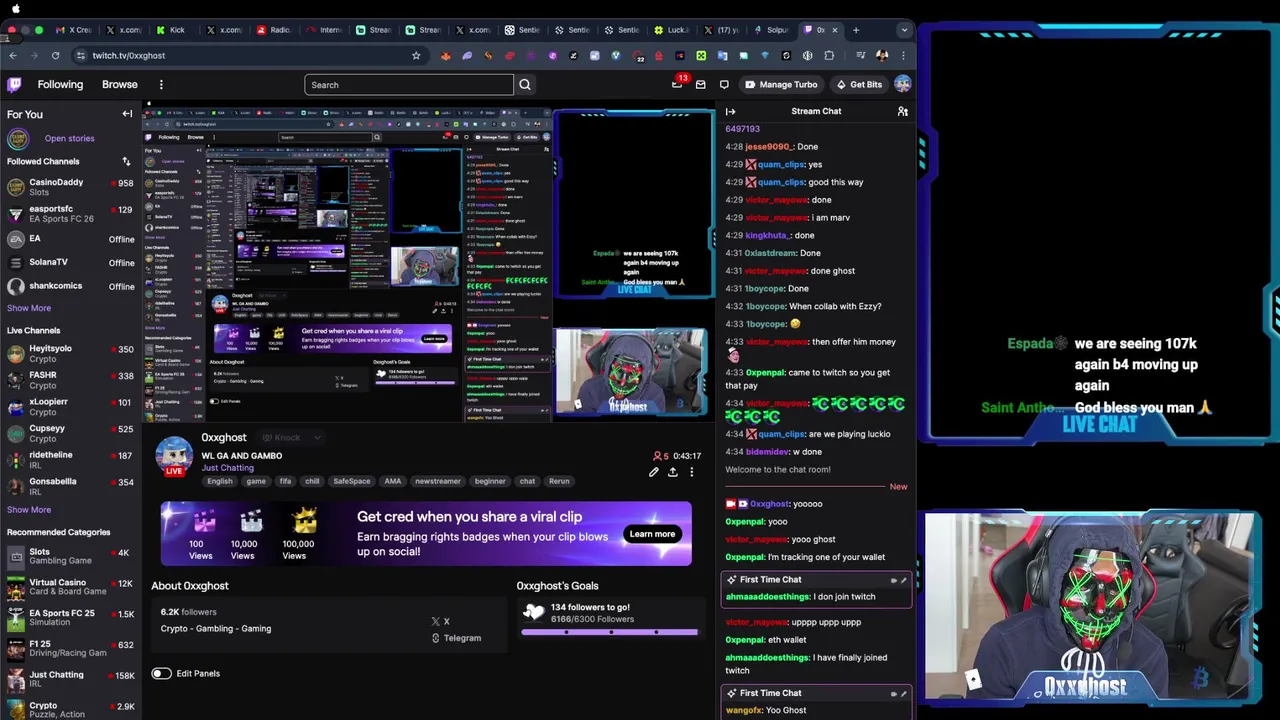Open the Just Chatting category link

click(x=227, y=468)
